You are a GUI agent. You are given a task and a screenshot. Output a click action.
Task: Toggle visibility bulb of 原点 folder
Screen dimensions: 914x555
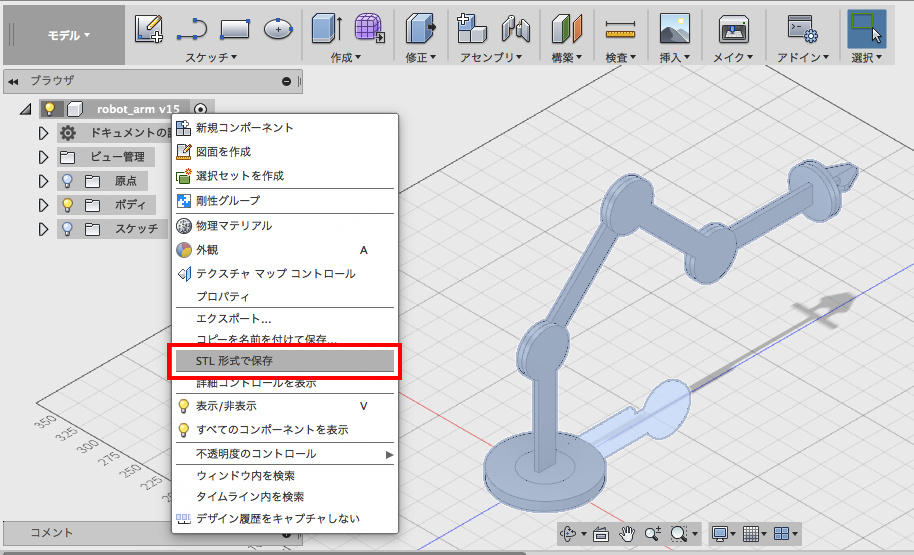(67, 181)
